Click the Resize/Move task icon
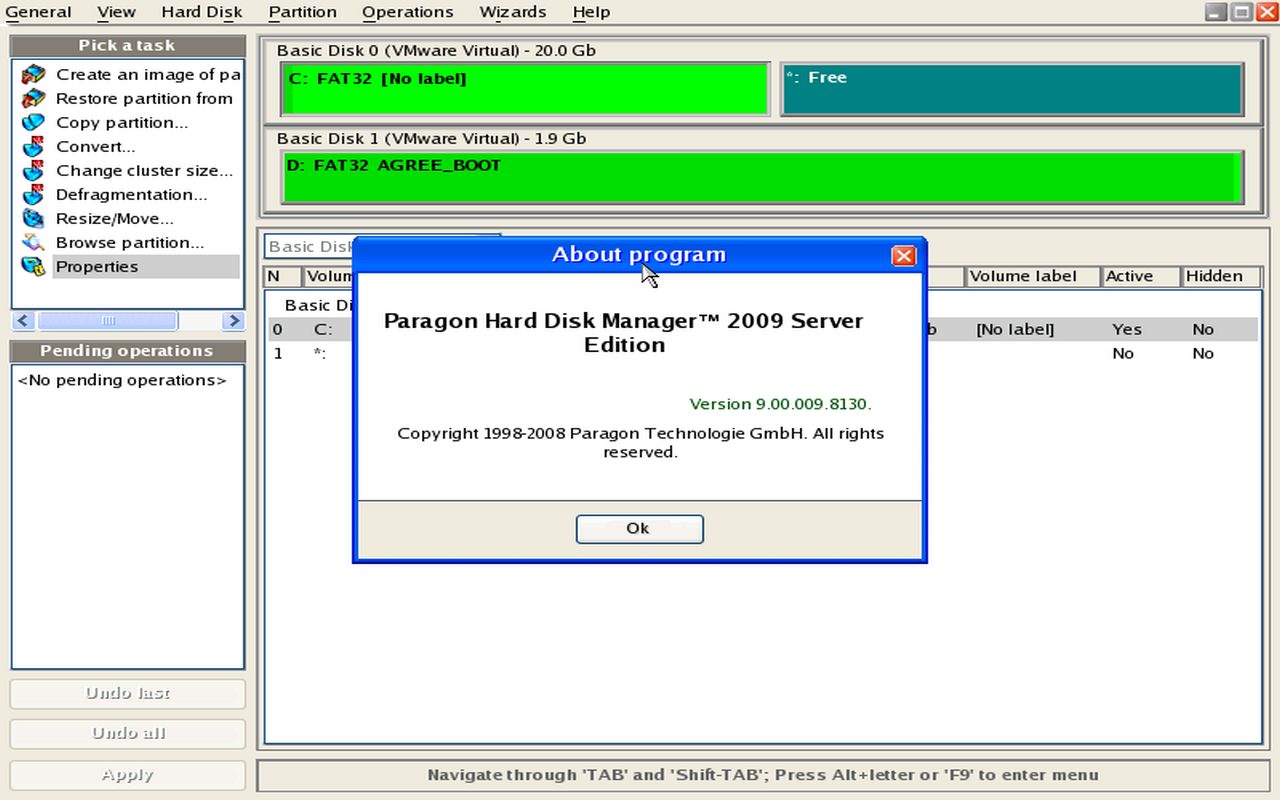 click(x=34, y=219)
